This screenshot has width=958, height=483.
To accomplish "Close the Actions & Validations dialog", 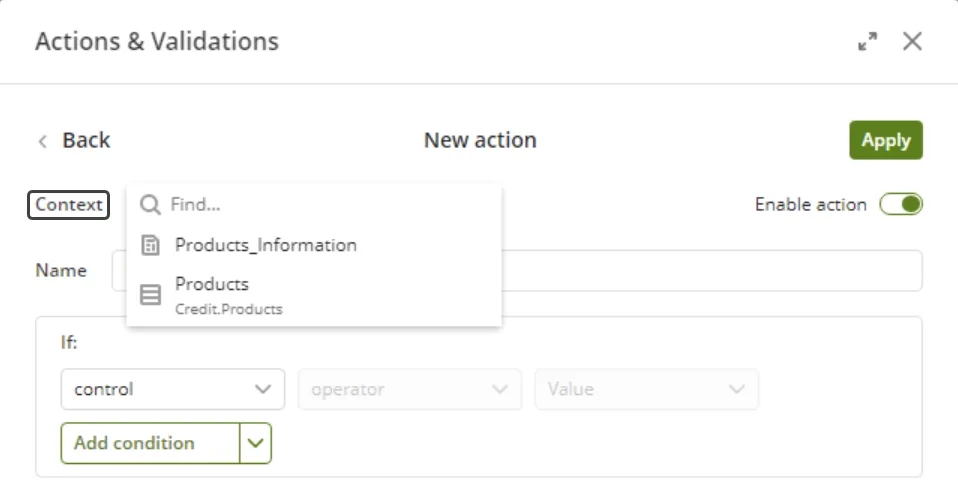I will point(912,42).
